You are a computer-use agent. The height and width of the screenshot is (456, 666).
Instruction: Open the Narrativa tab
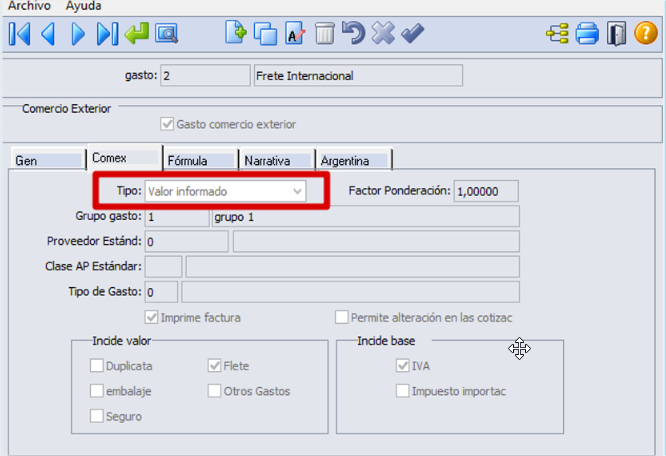click(277, 160)
